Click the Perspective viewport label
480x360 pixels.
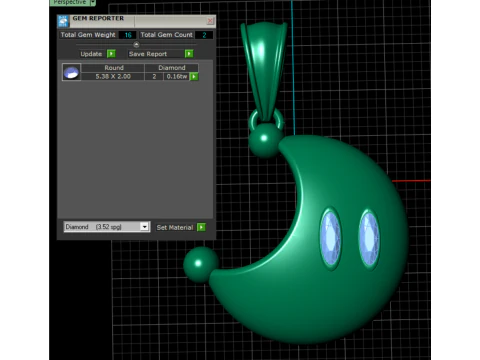(70, 3)
